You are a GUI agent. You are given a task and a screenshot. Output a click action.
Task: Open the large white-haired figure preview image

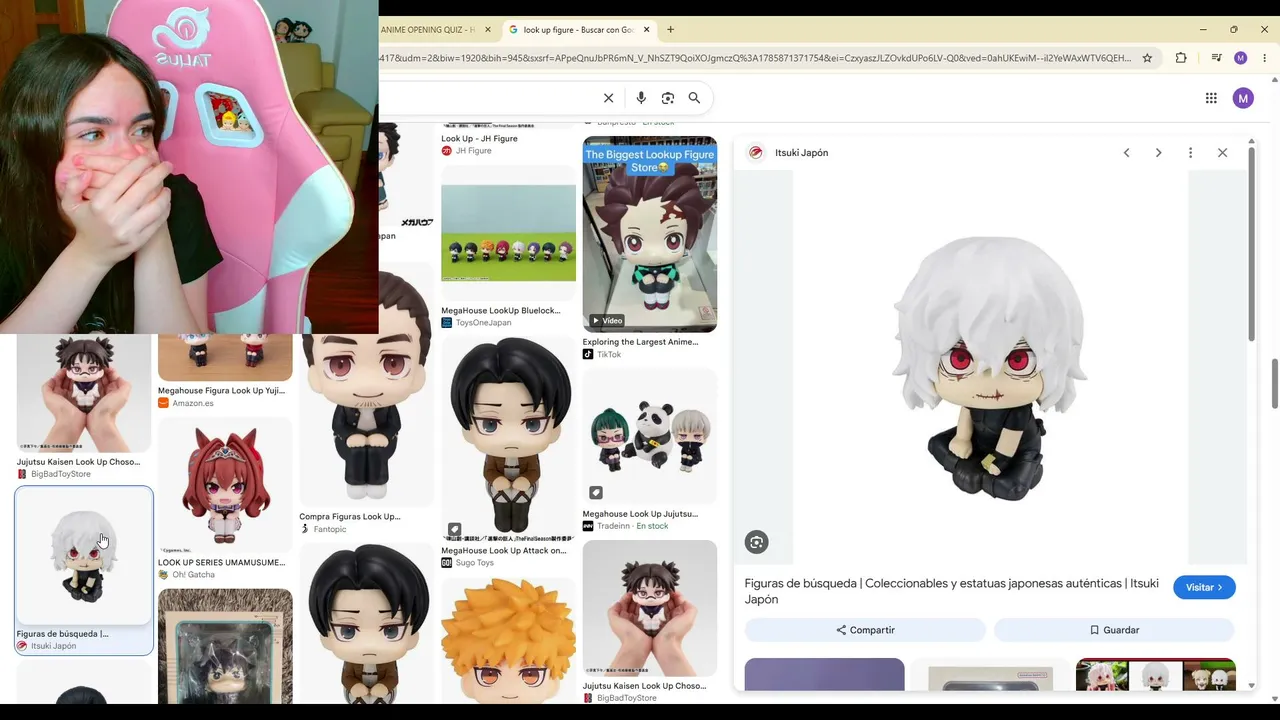click(x=990, y=367)
